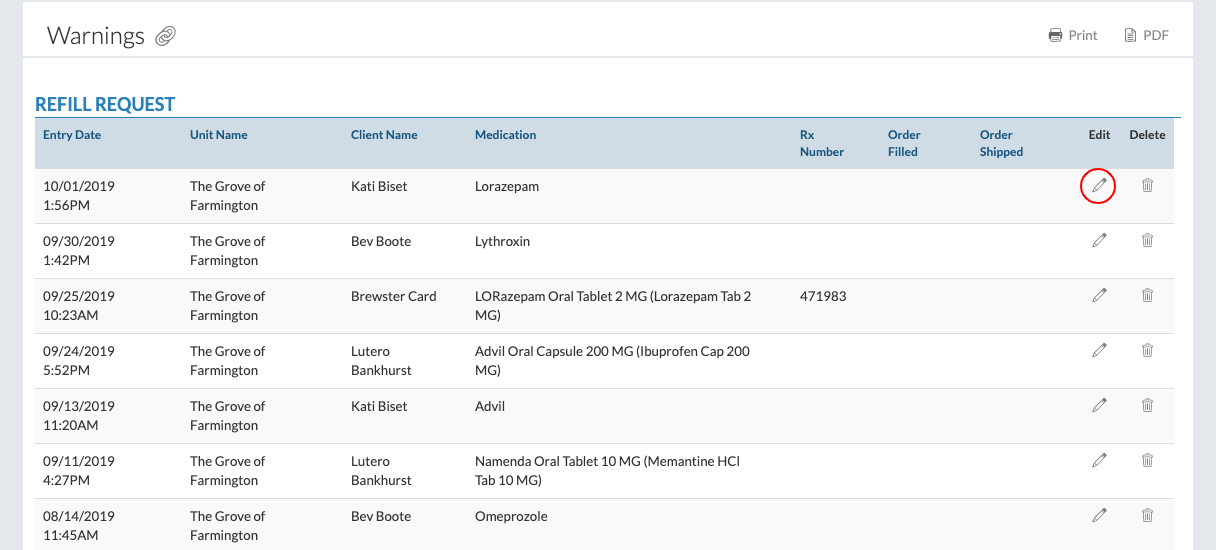
Task: Delete the Bev Boote Lythroxin entry
Action: 1147,240
